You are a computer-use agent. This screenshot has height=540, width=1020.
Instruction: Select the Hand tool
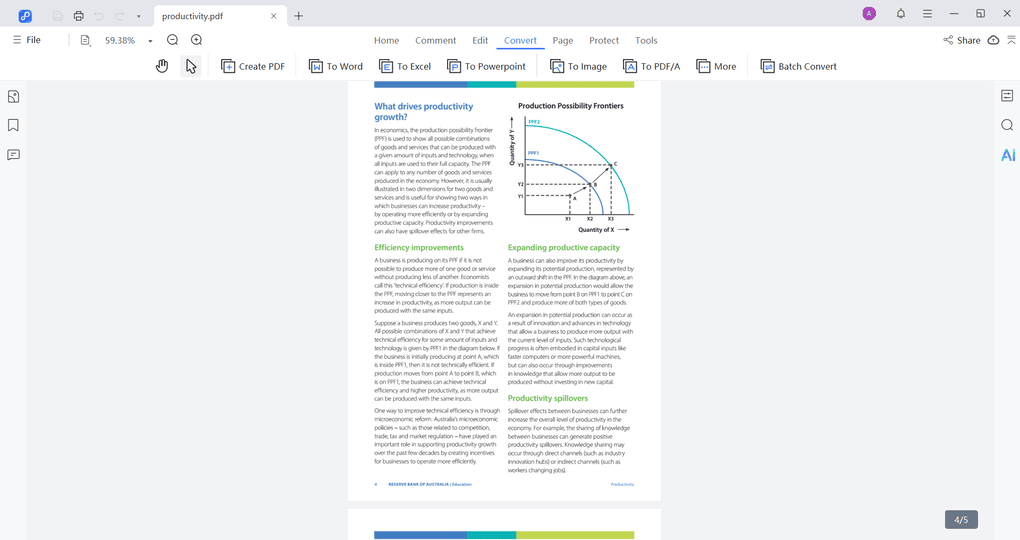[162, 66]
